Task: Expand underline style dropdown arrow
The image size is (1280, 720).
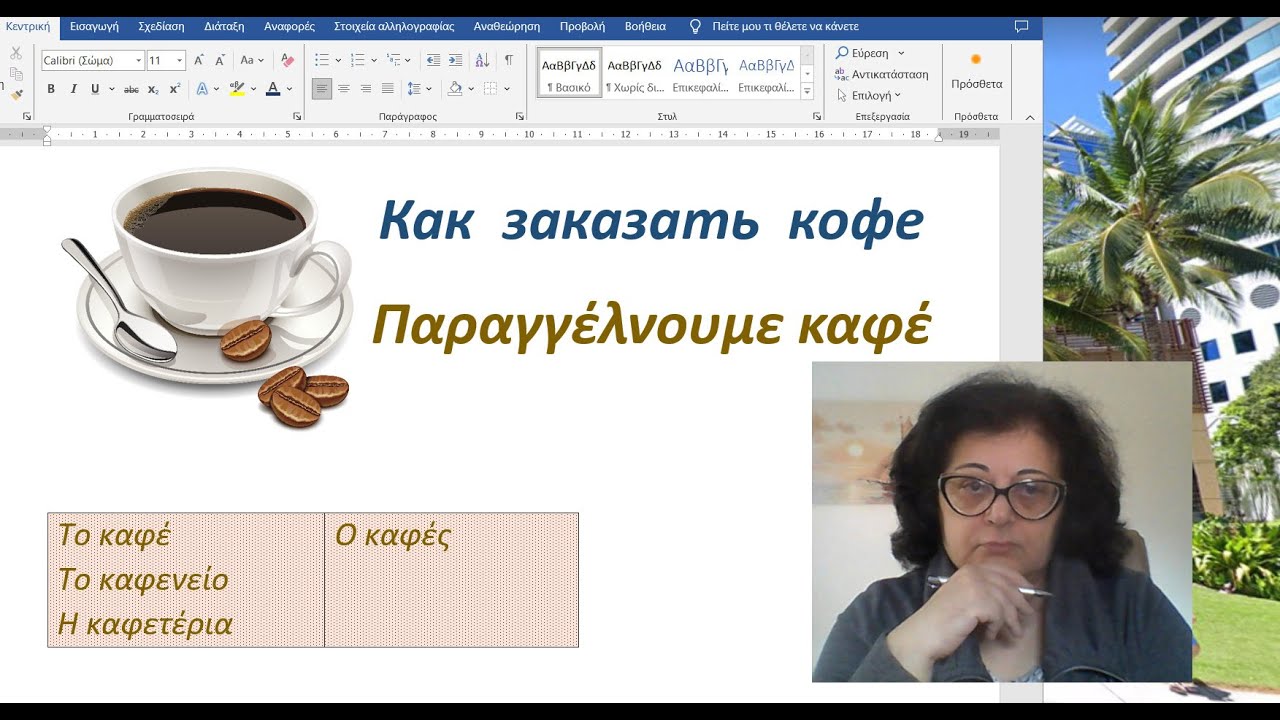Action: pos(110,89)
